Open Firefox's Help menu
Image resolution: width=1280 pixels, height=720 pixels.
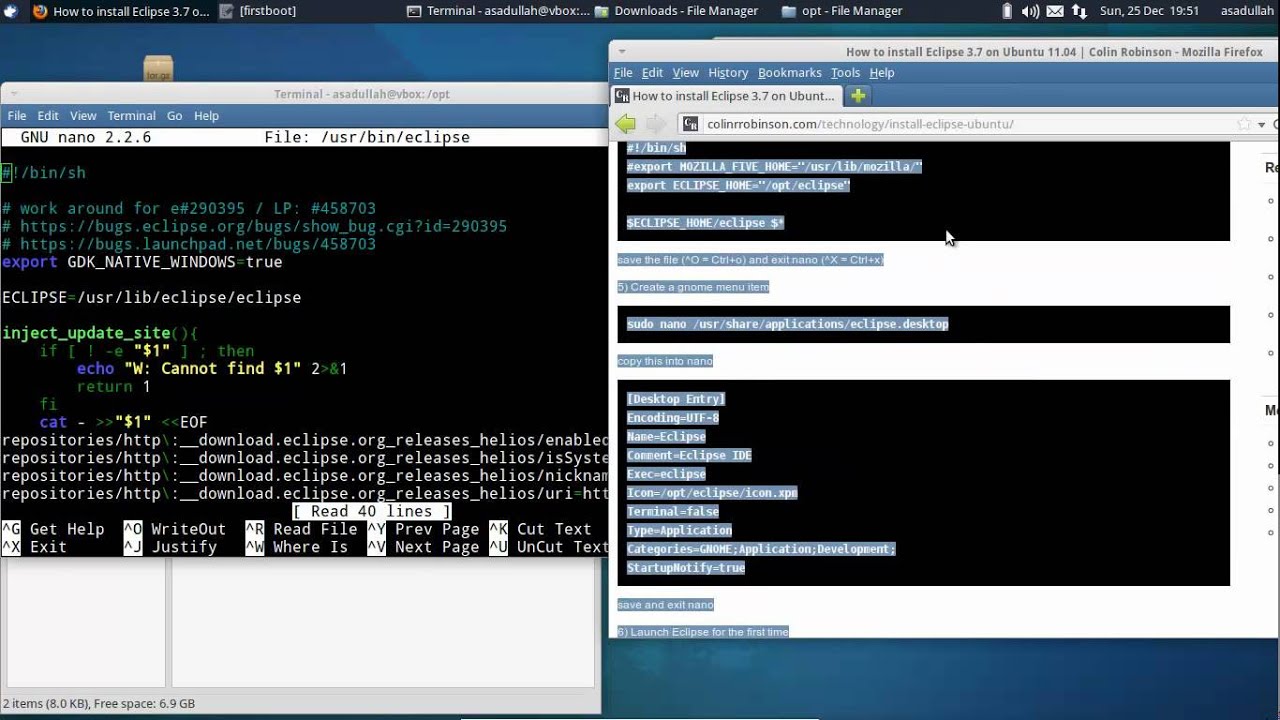(x=881, y=73)
